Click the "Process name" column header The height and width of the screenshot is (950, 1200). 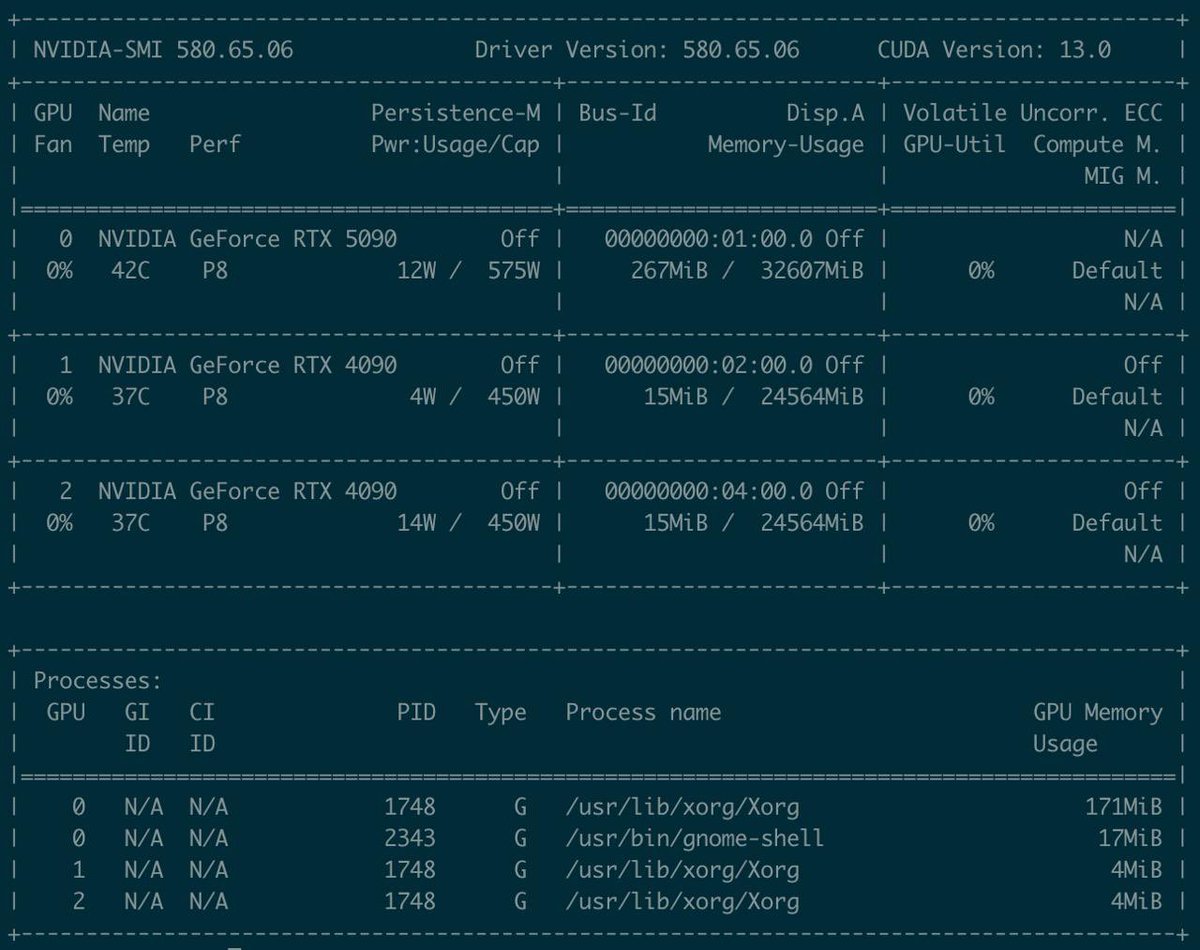[643, 713]
